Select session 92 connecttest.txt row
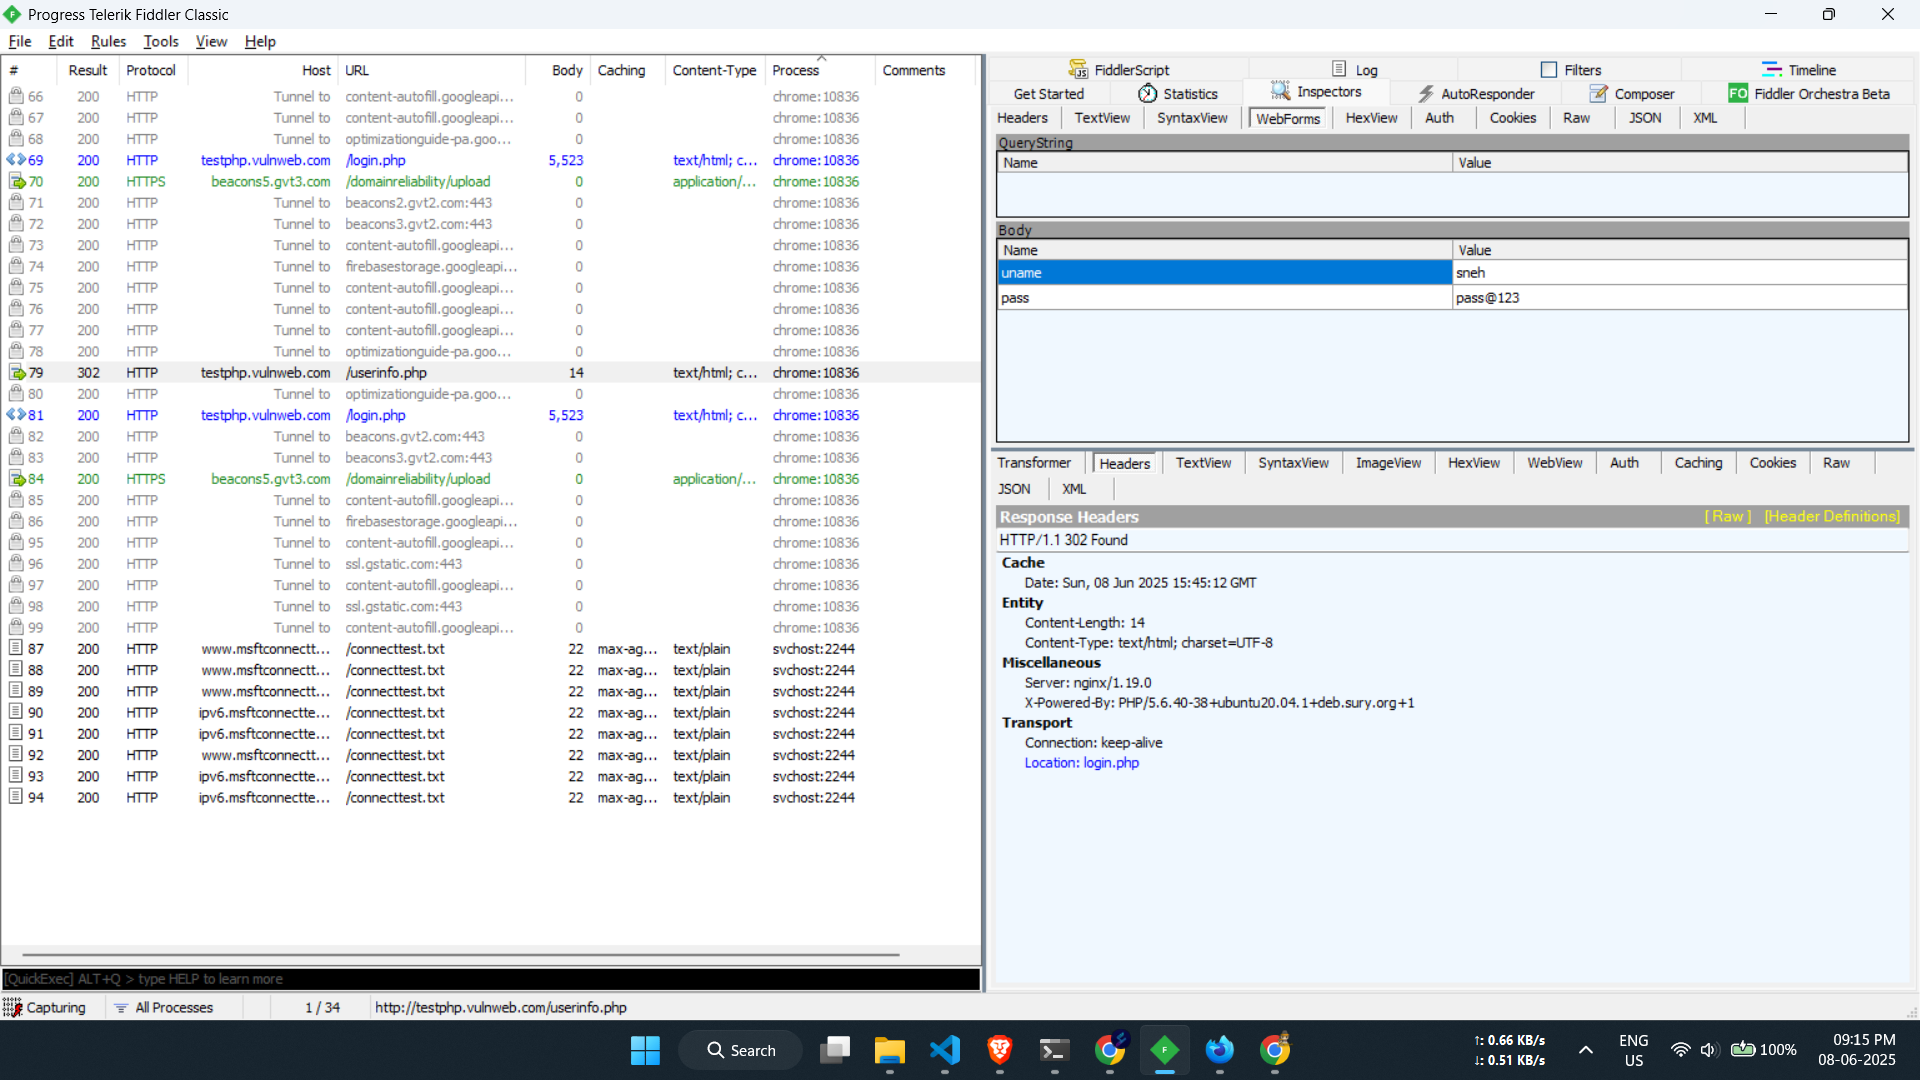The height and width of the screenshot is (1080, 1920). coord(490,755)
